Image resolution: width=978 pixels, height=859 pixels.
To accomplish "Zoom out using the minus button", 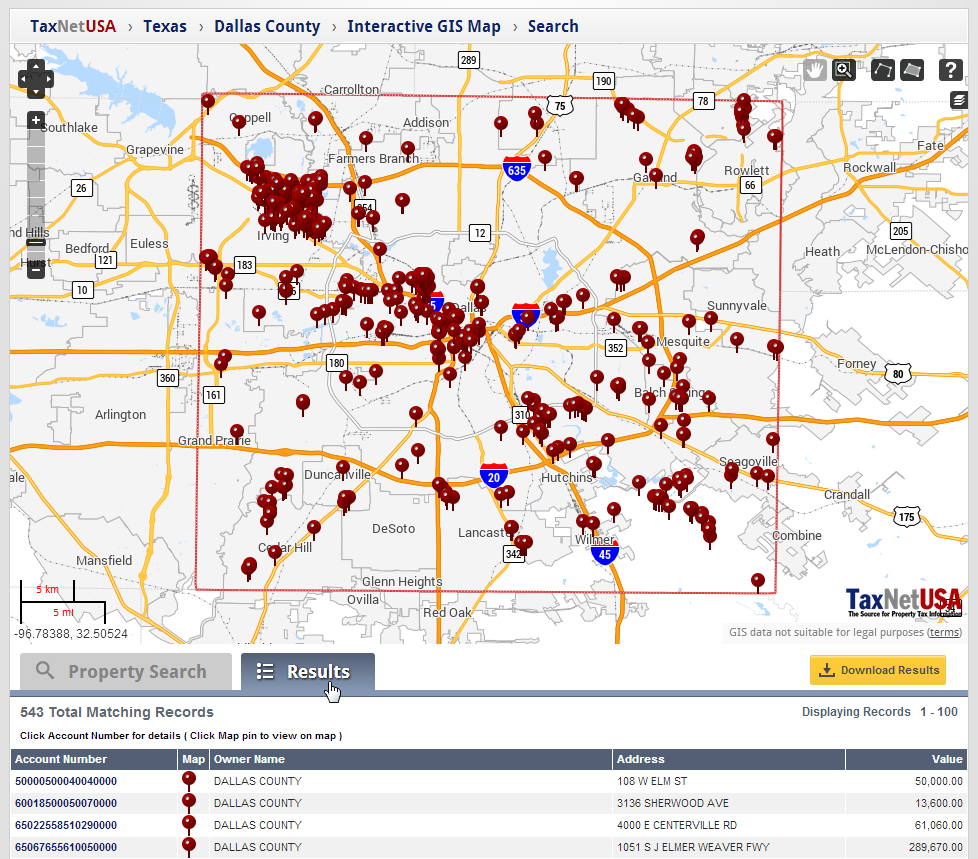I will 36,270.
